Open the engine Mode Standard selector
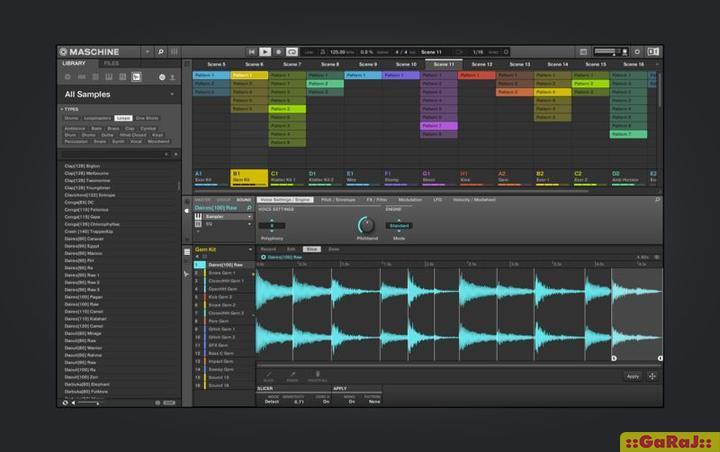720x452 pixels. (399, 226)
